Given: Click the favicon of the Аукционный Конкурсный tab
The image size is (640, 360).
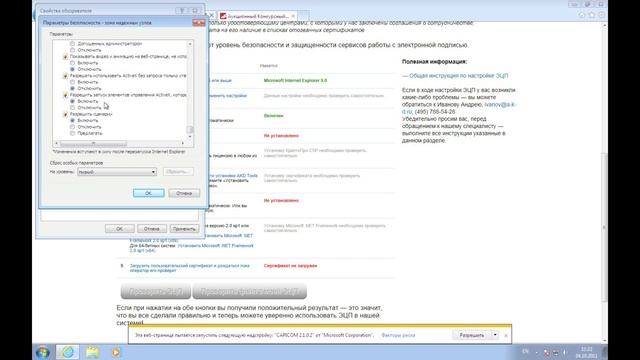Looking at the screenshot, I should [x=223, y=16].
